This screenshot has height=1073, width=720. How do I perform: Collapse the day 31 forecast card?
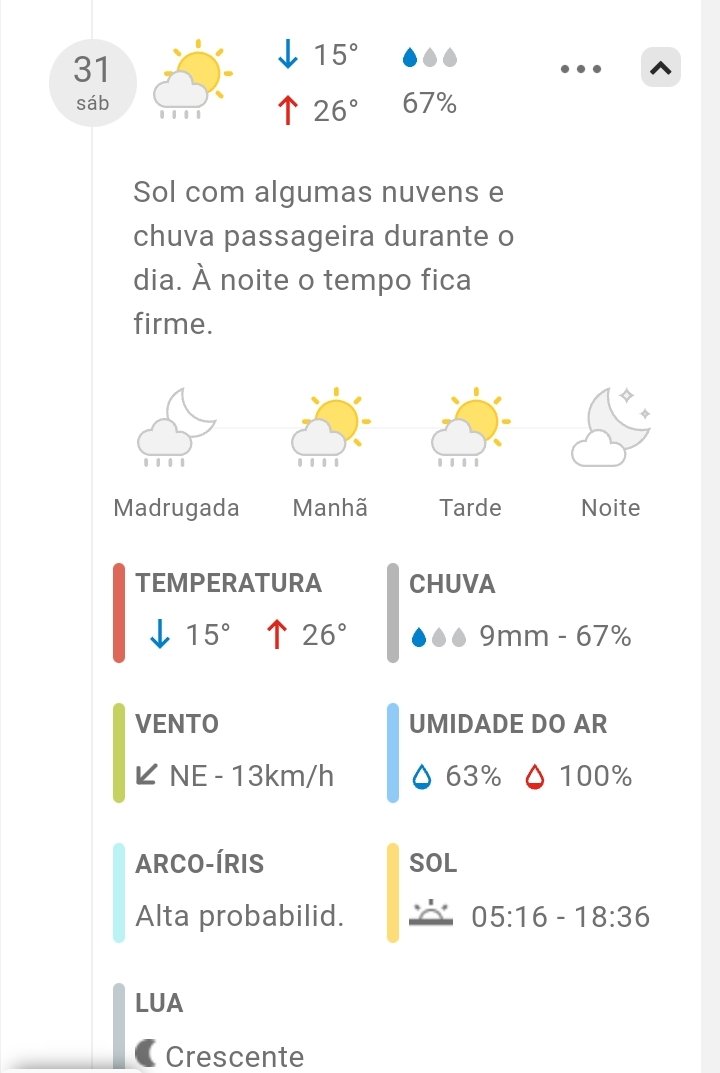click(660, 68)
